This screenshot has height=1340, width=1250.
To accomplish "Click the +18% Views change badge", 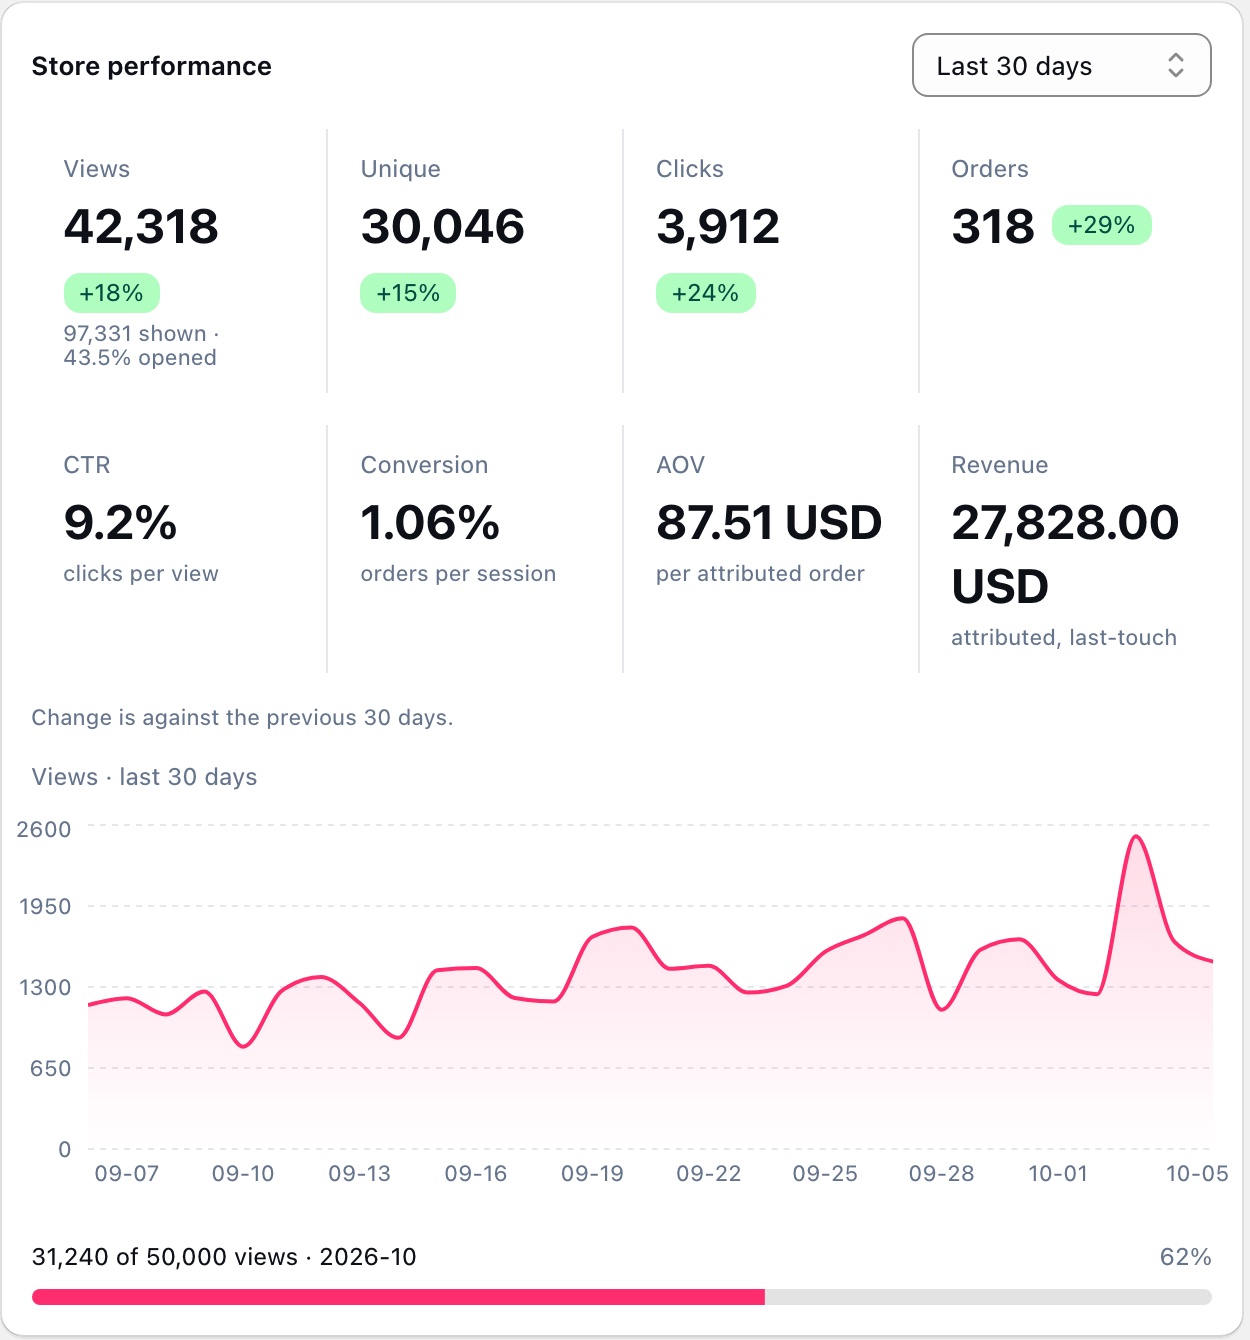I will pos(112,293).
